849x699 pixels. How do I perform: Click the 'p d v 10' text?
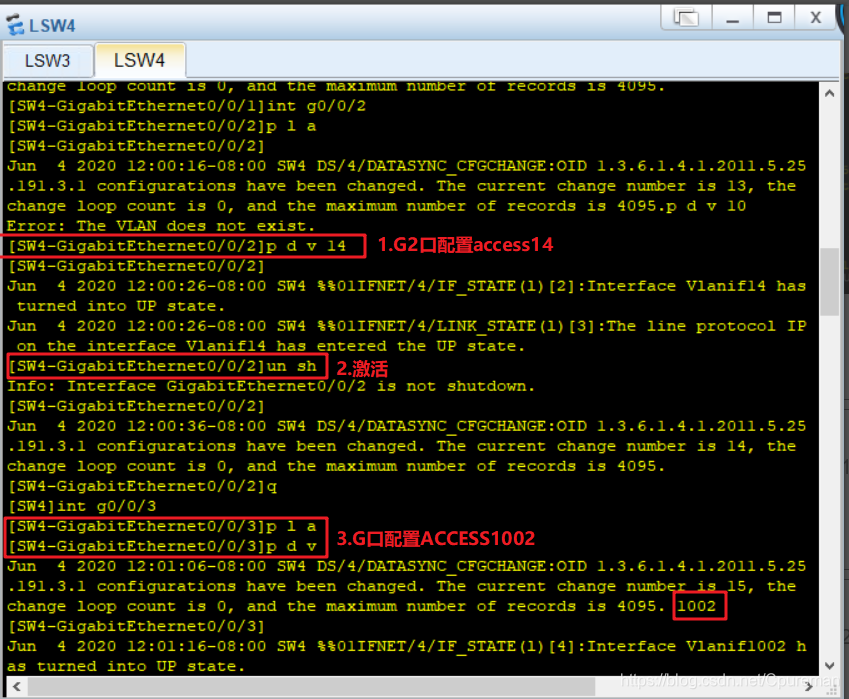707,206
